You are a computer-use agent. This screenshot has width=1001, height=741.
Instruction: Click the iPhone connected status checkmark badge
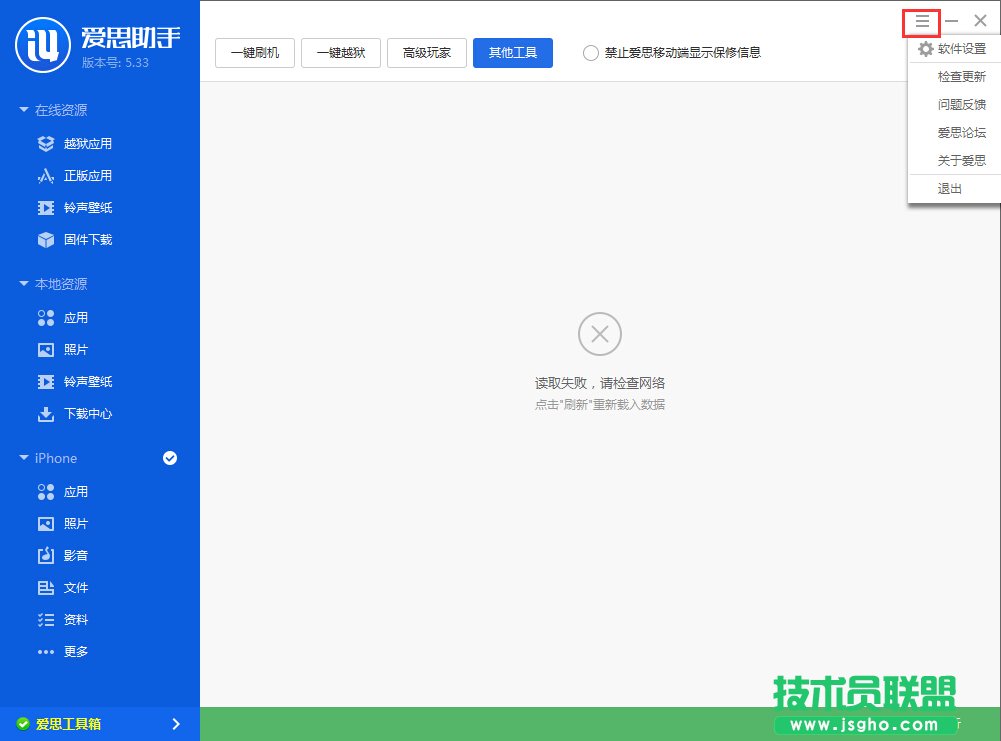[170, 458]
